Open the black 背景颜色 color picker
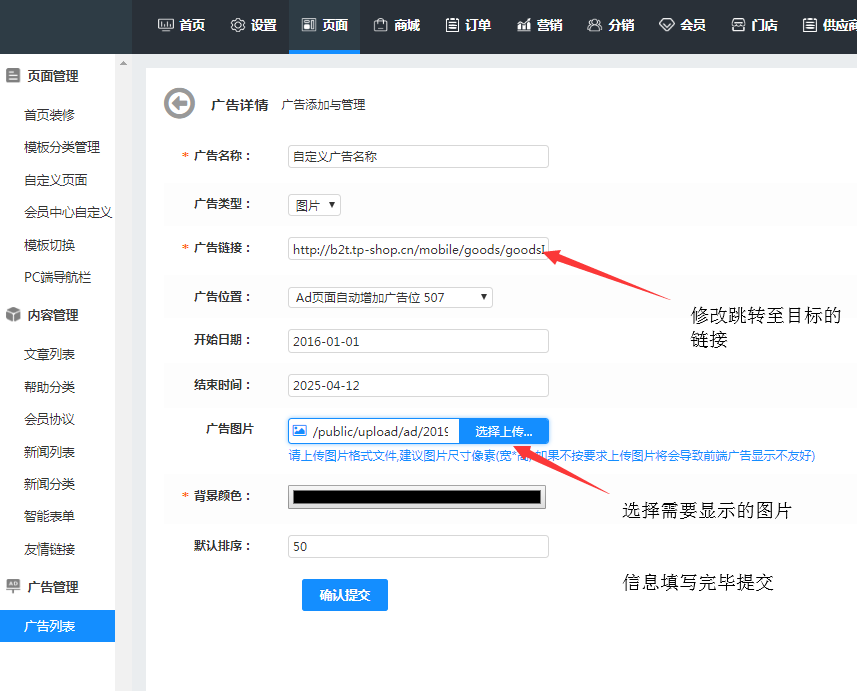This screenshot has width=857, height=691. 416,497
